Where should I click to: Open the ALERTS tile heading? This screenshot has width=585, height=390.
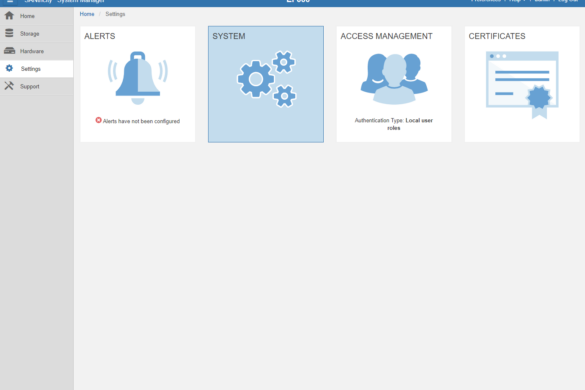(x=100, y=36)
